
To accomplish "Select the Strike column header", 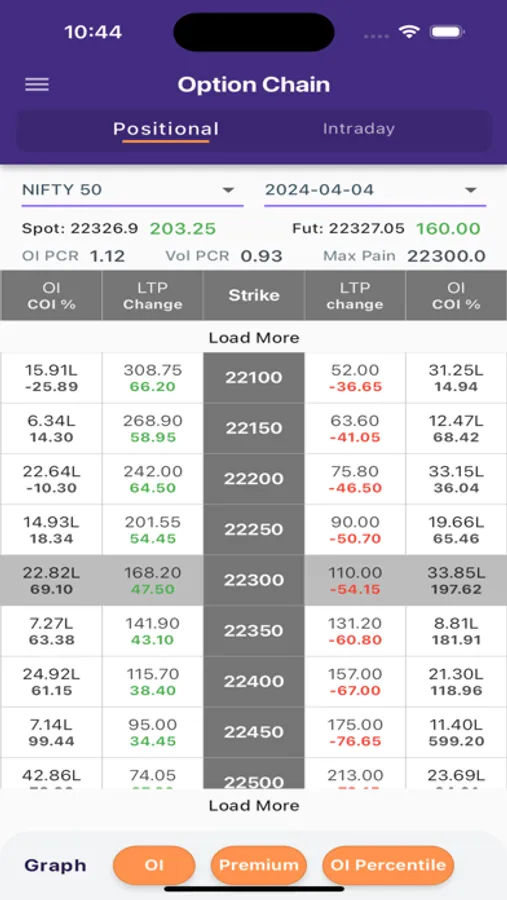I will pos(254,295).
